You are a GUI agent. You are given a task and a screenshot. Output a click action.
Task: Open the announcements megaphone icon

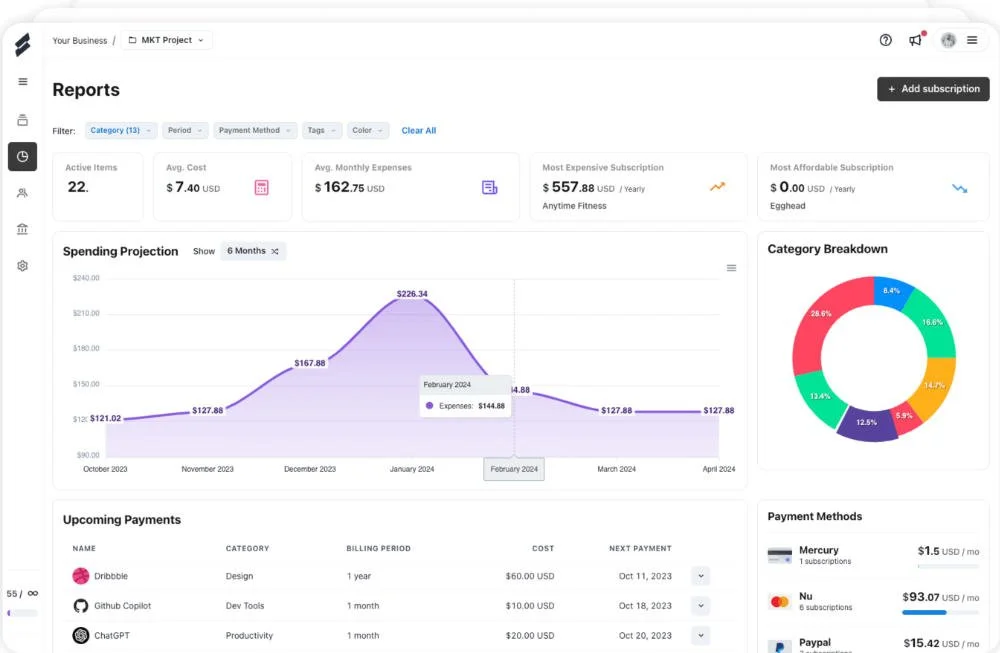tap(916, 40)
